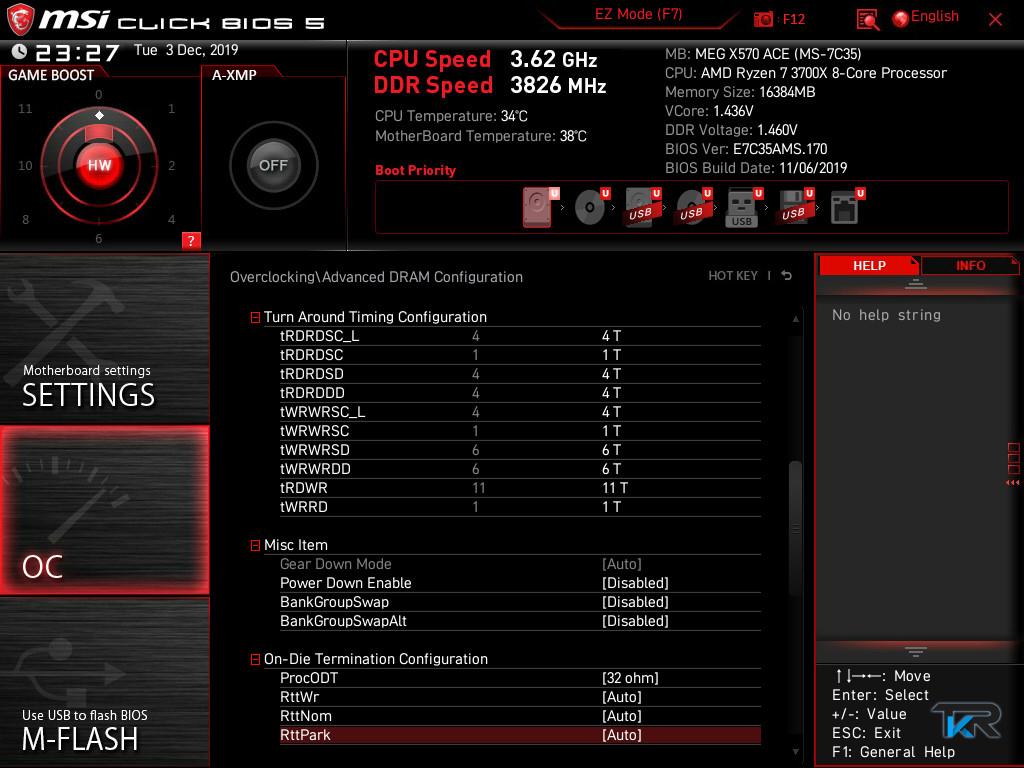Viewport: 1024px width, 768px height.
Task: Open the SETTINGS motherboard settings menu
Action: (x=104, y=338)
